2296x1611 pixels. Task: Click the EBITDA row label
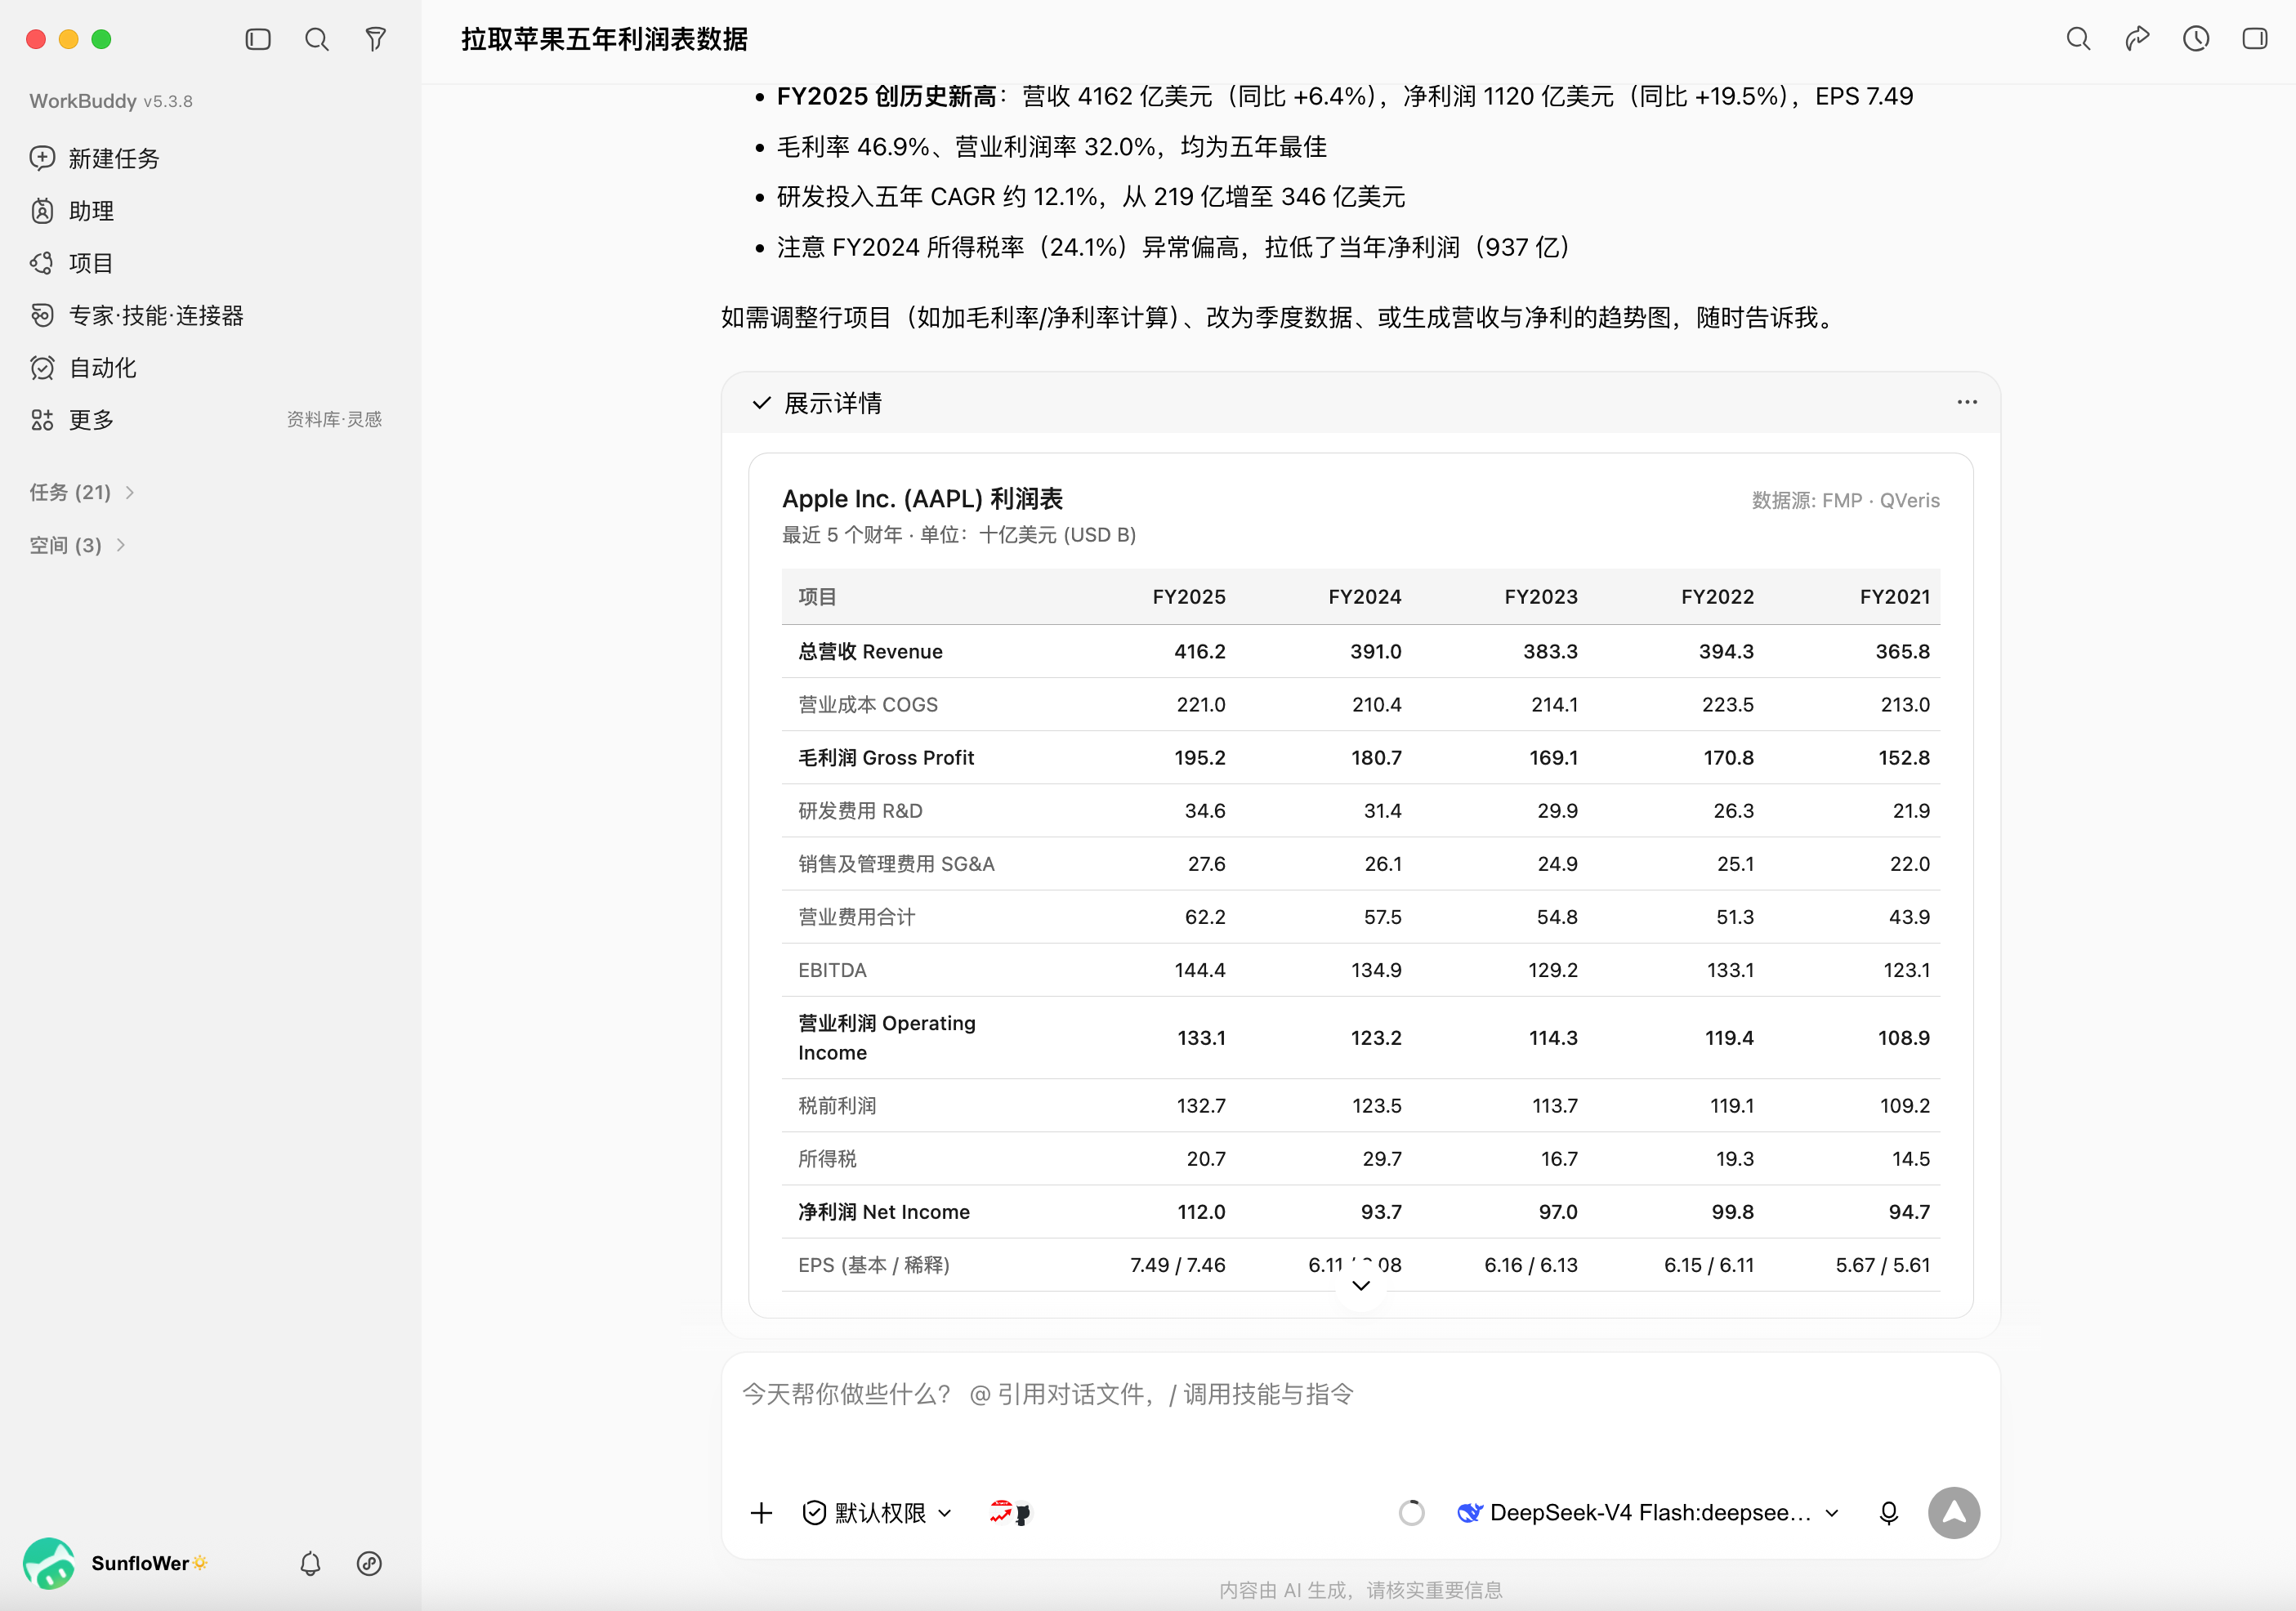pyautogui.click(x=832, y=970)
